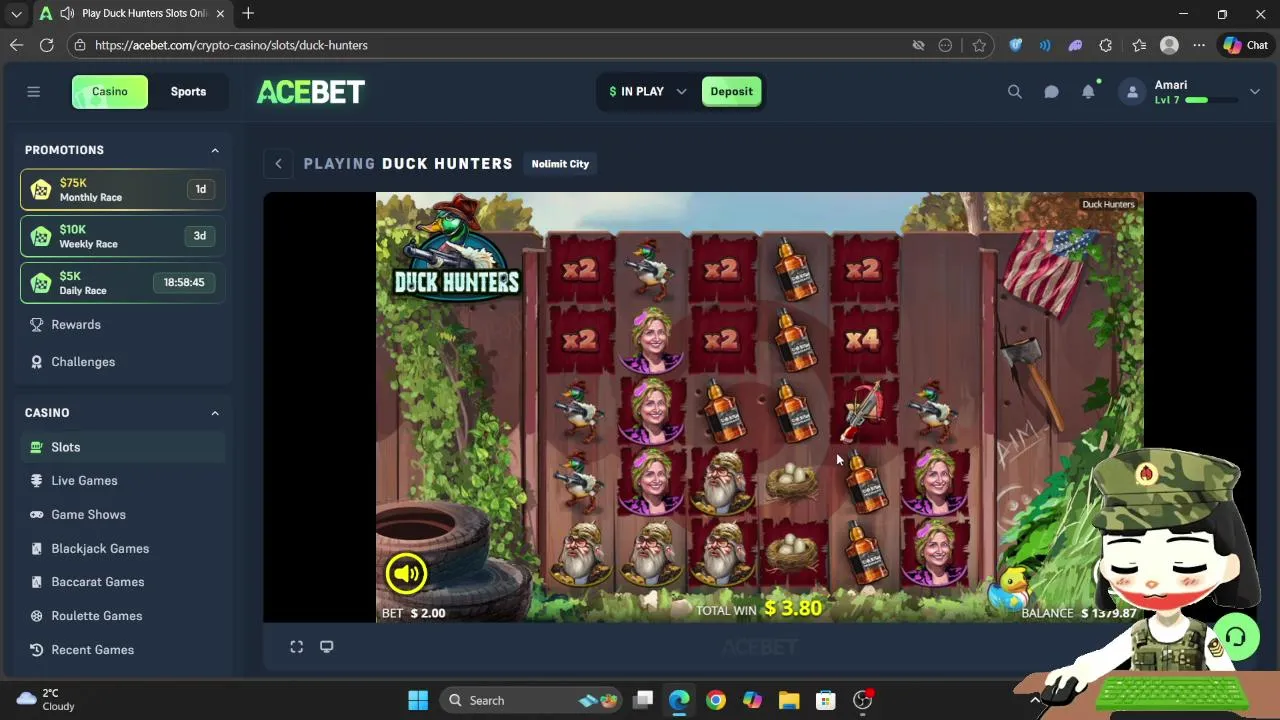Open Microsoft Store from taskbar

click(825, 700)
